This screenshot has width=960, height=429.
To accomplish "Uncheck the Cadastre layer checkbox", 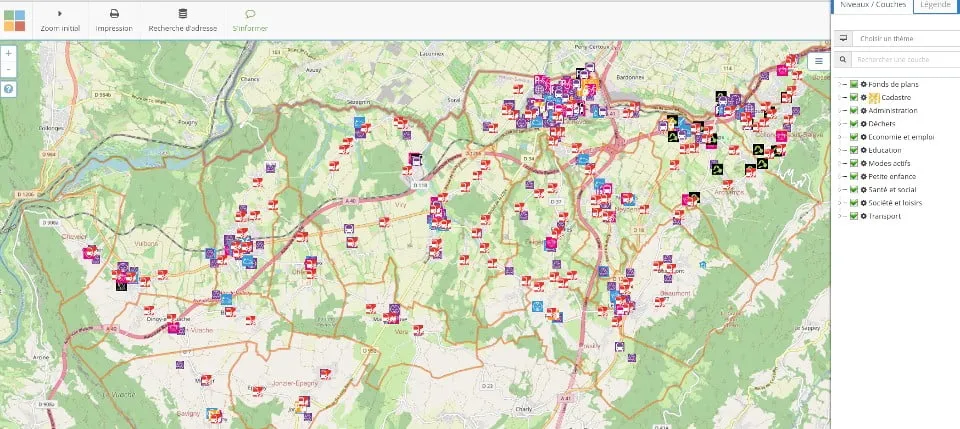I will tap(853, 97).
